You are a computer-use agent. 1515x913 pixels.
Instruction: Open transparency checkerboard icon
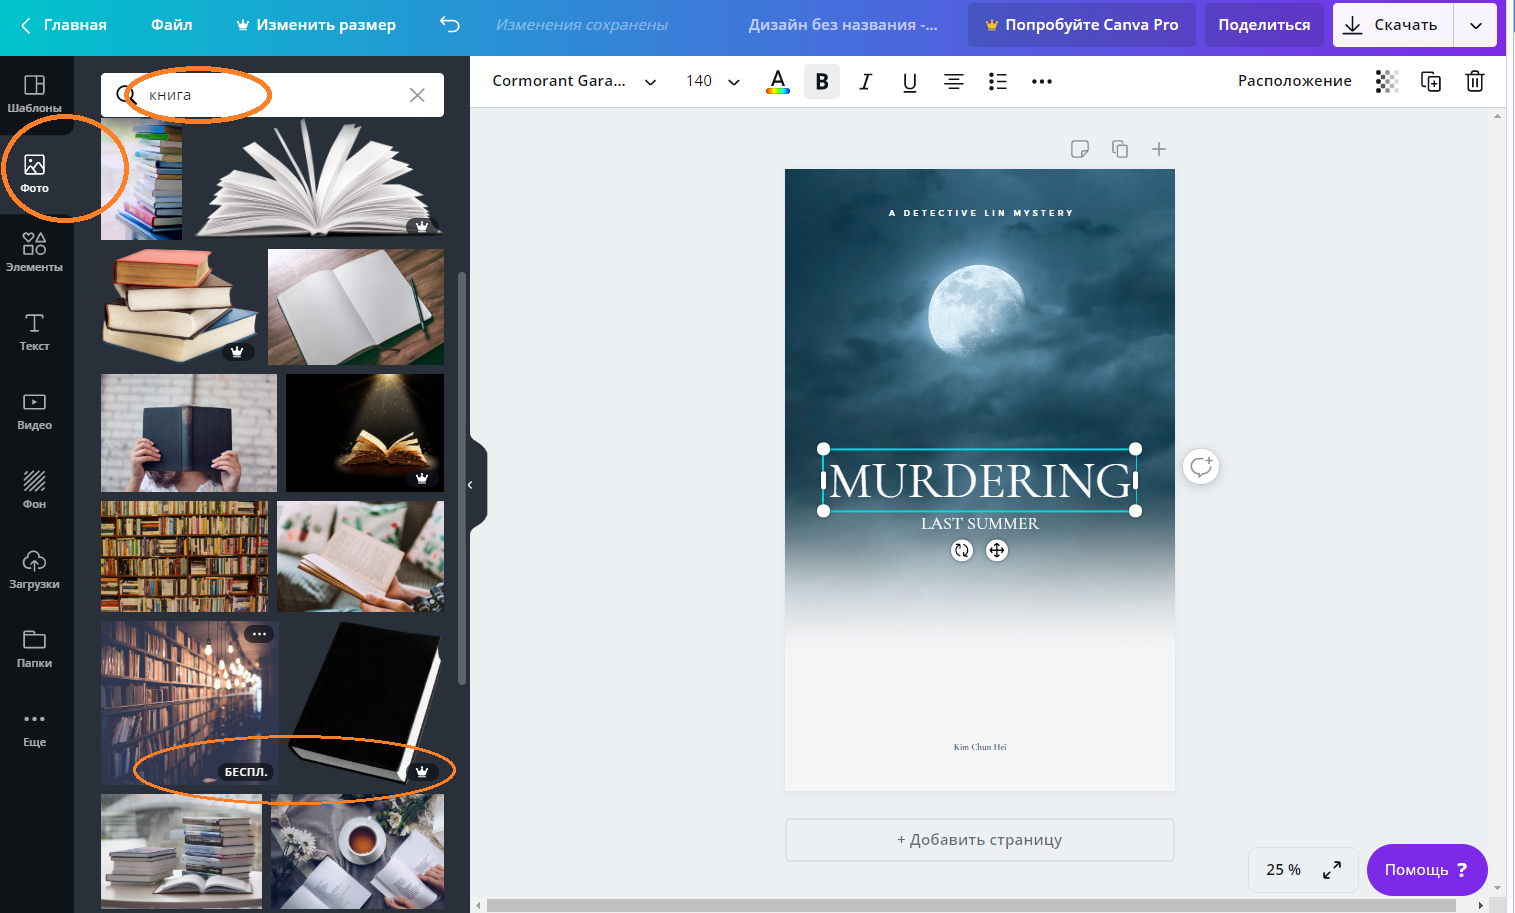[1386, 82]
